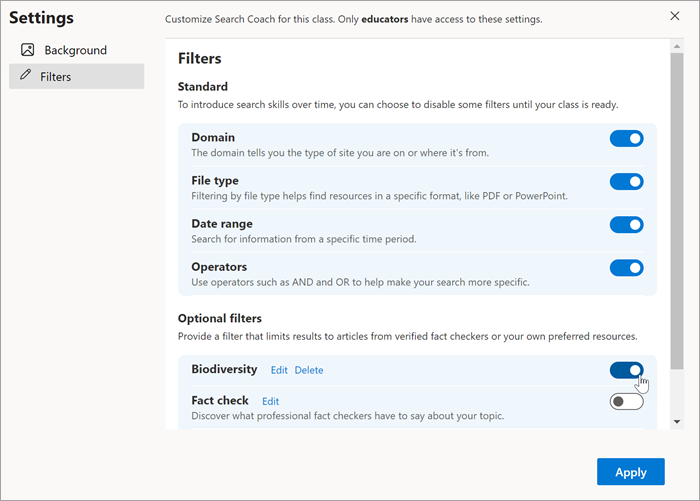Select the Filters settings section

pos(76,76)
